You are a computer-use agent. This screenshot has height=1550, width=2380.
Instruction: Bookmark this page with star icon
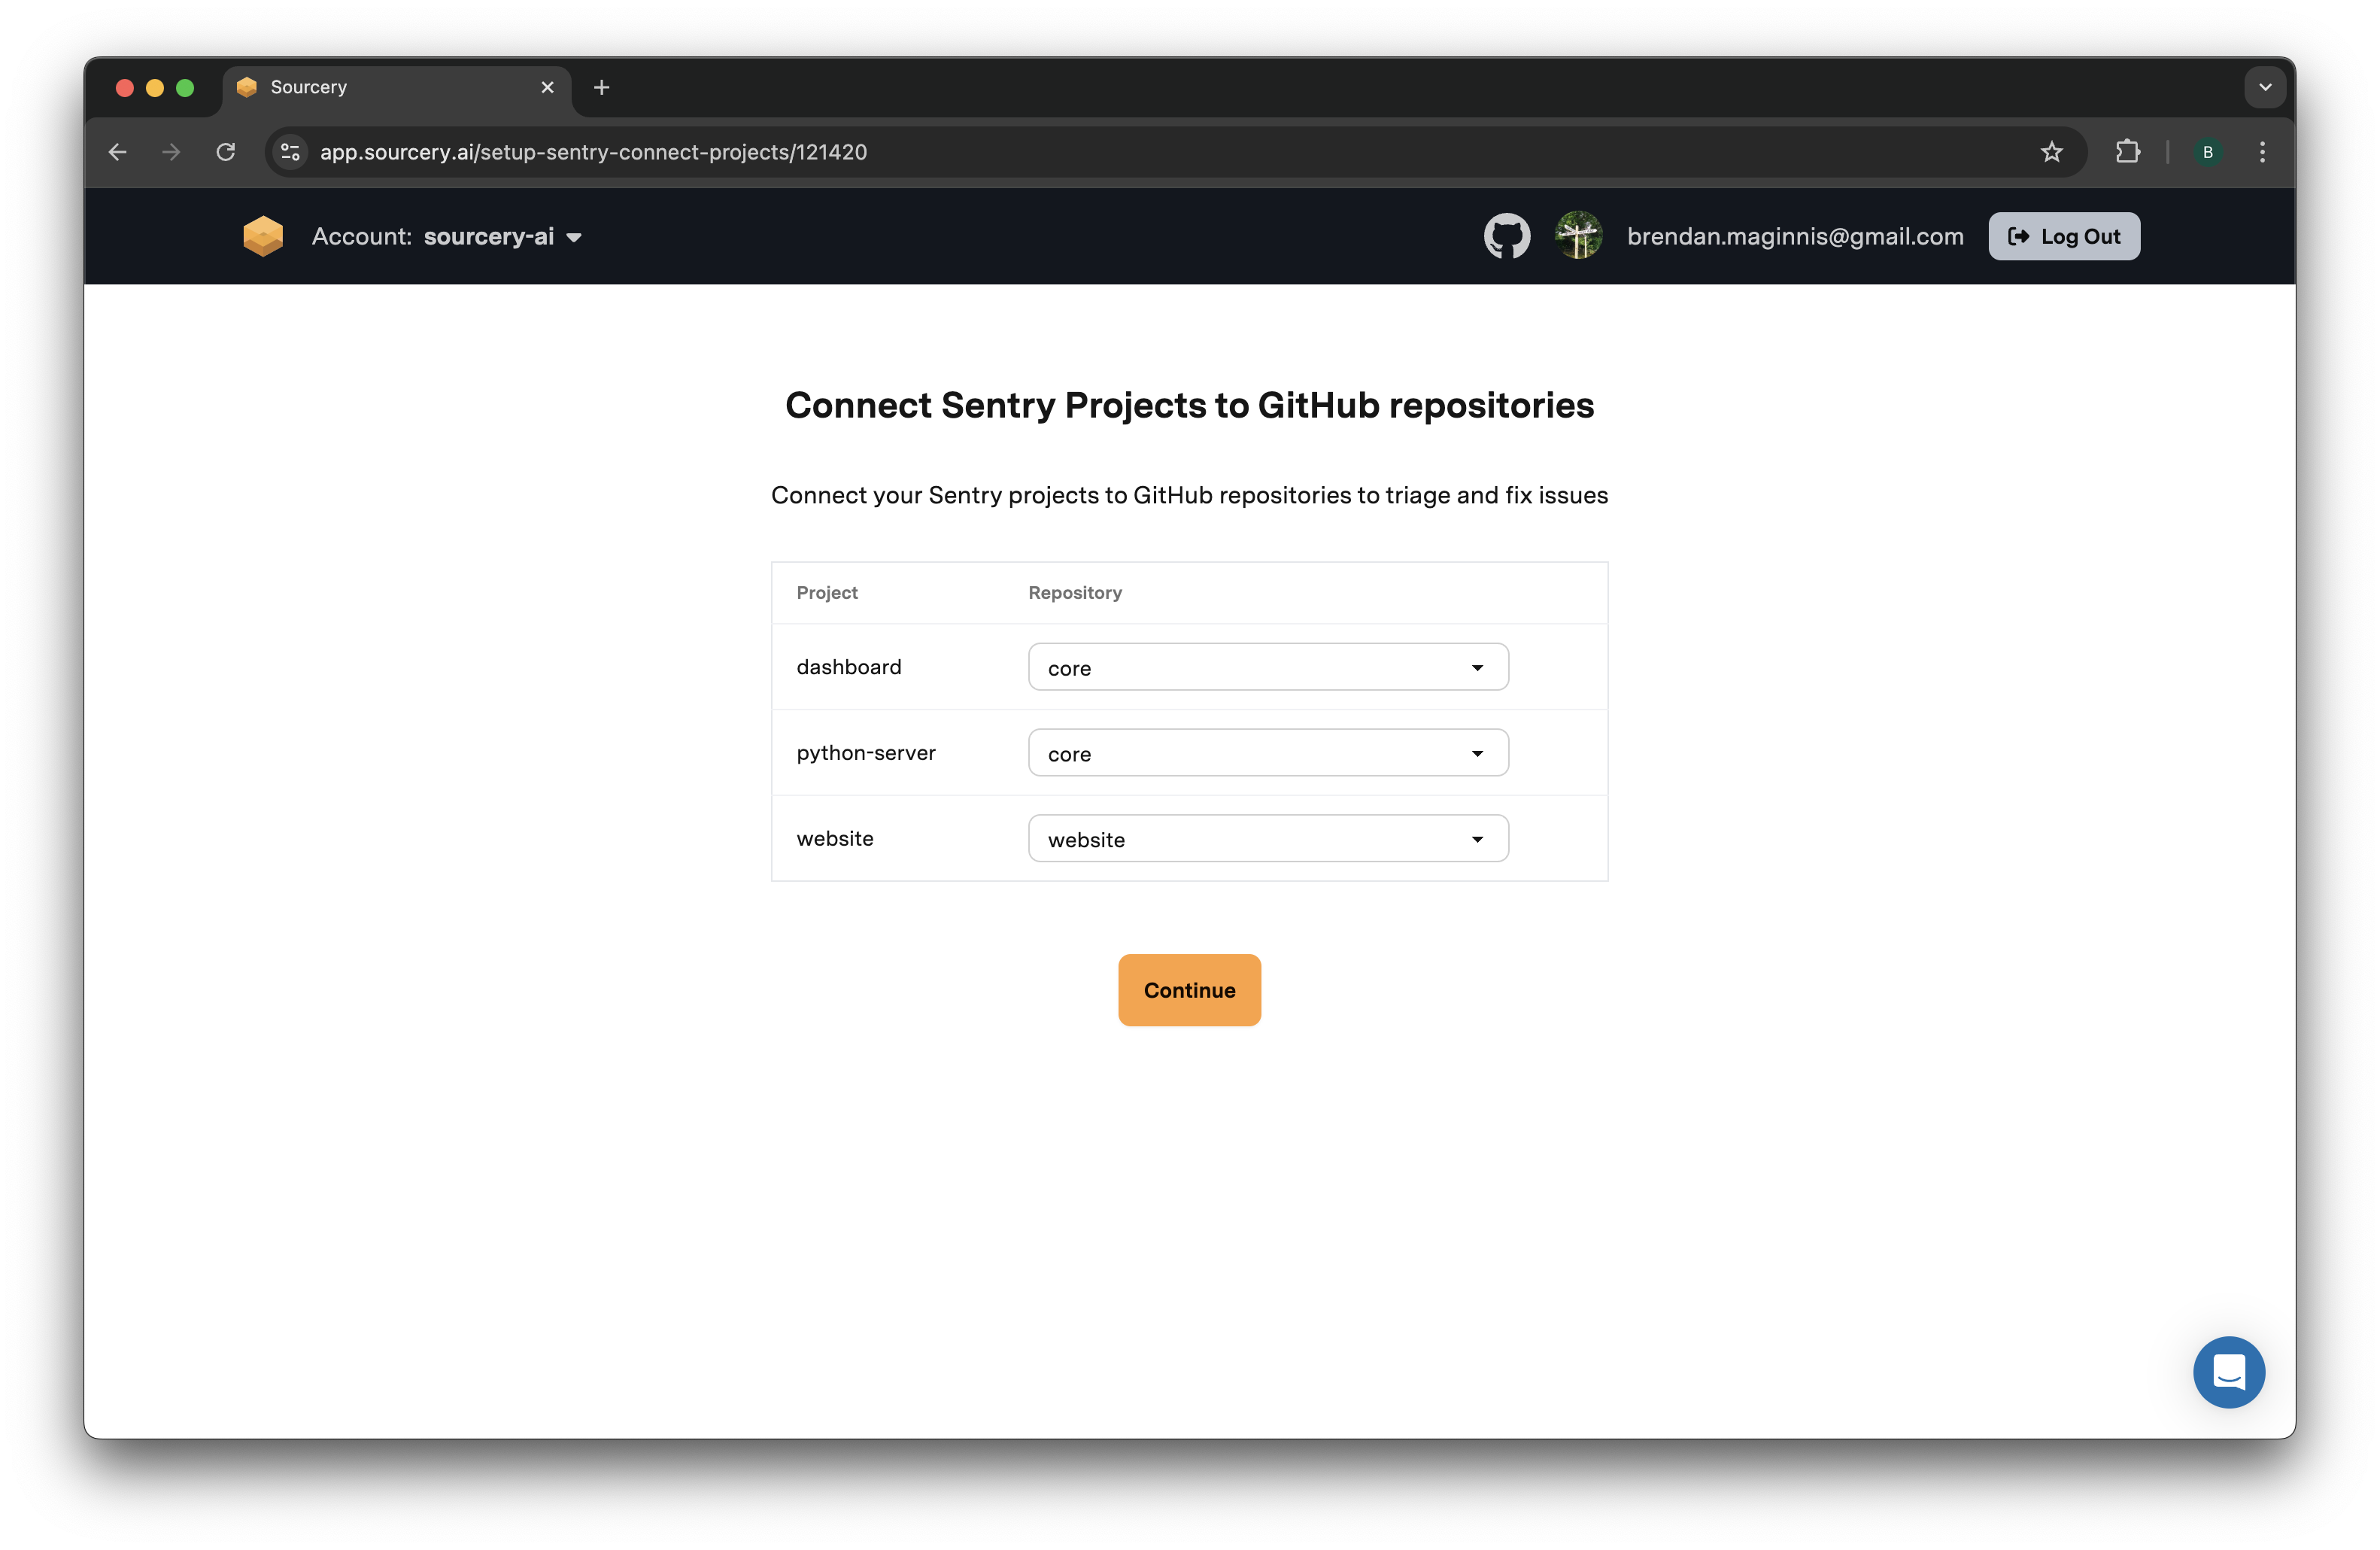point(2051,152)
